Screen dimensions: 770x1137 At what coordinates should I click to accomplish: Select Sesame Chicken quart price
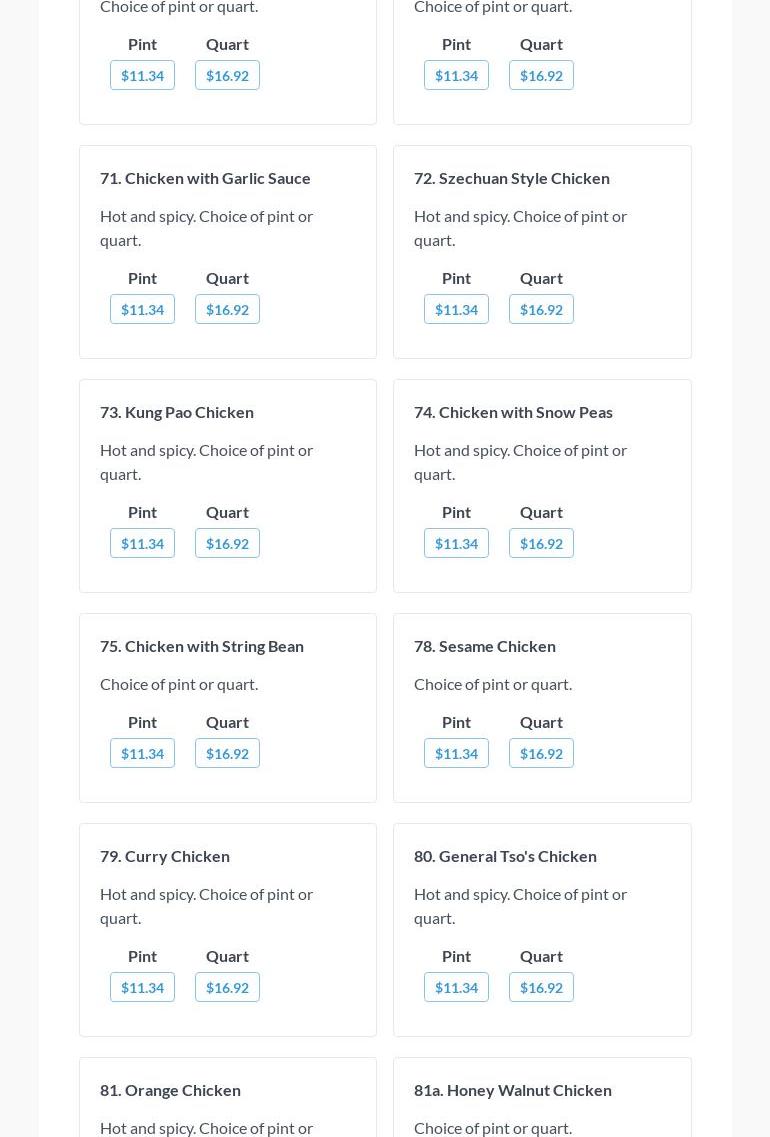point(541,753)
